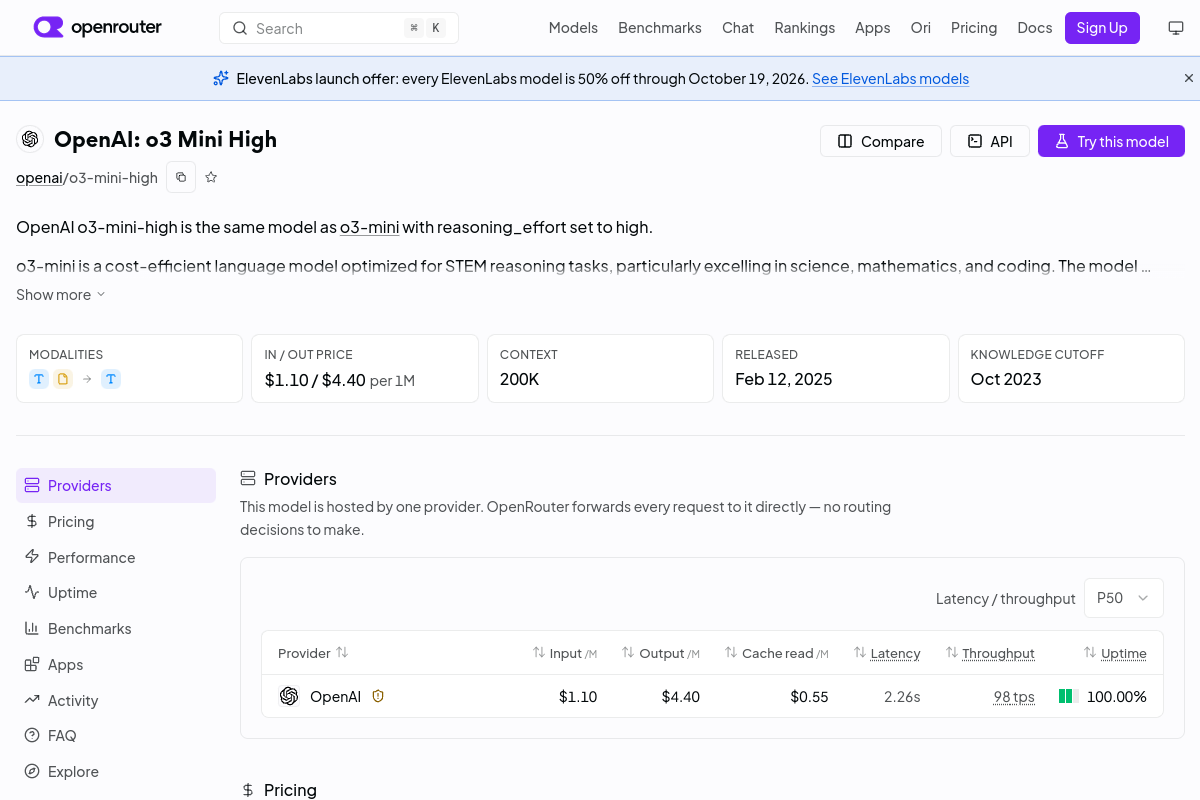
Task: Click the $0.55 cache read price
Action: (x=809, y=697)
